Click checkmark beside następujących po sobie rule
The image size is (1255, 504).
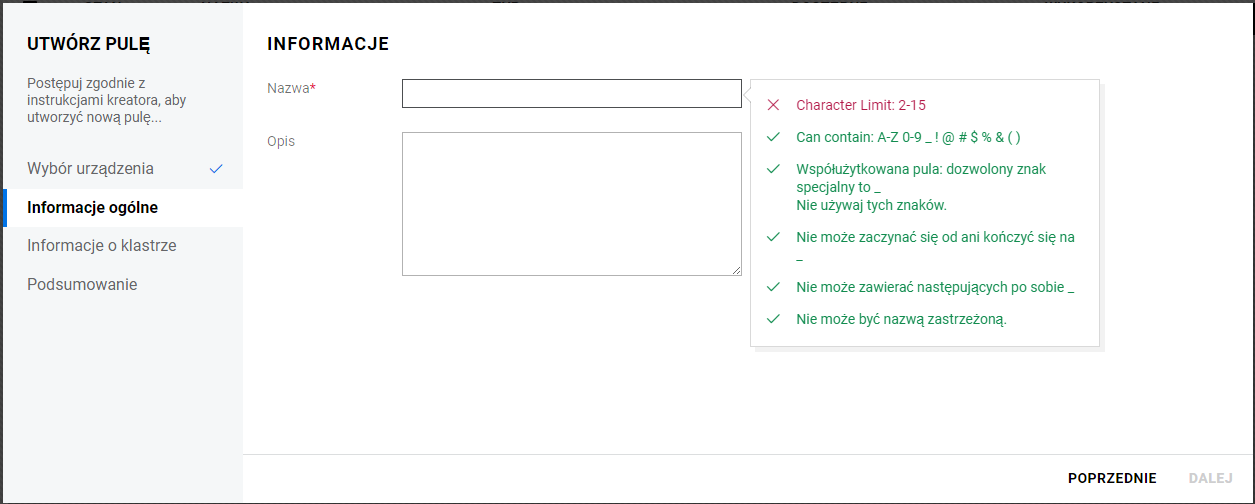(x=773, y=287)
